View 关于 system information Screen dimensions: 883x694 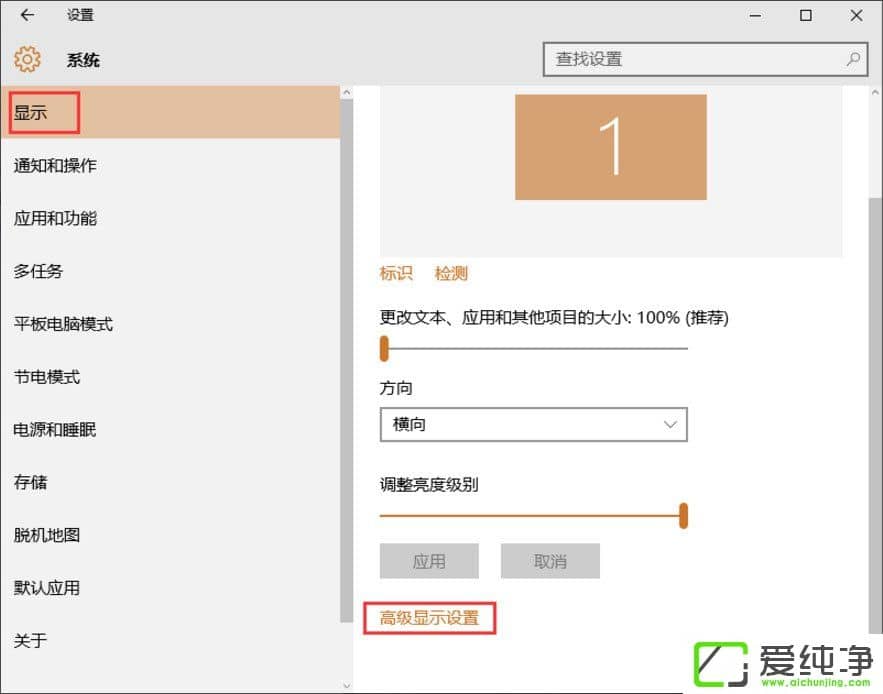pos(30,640)
